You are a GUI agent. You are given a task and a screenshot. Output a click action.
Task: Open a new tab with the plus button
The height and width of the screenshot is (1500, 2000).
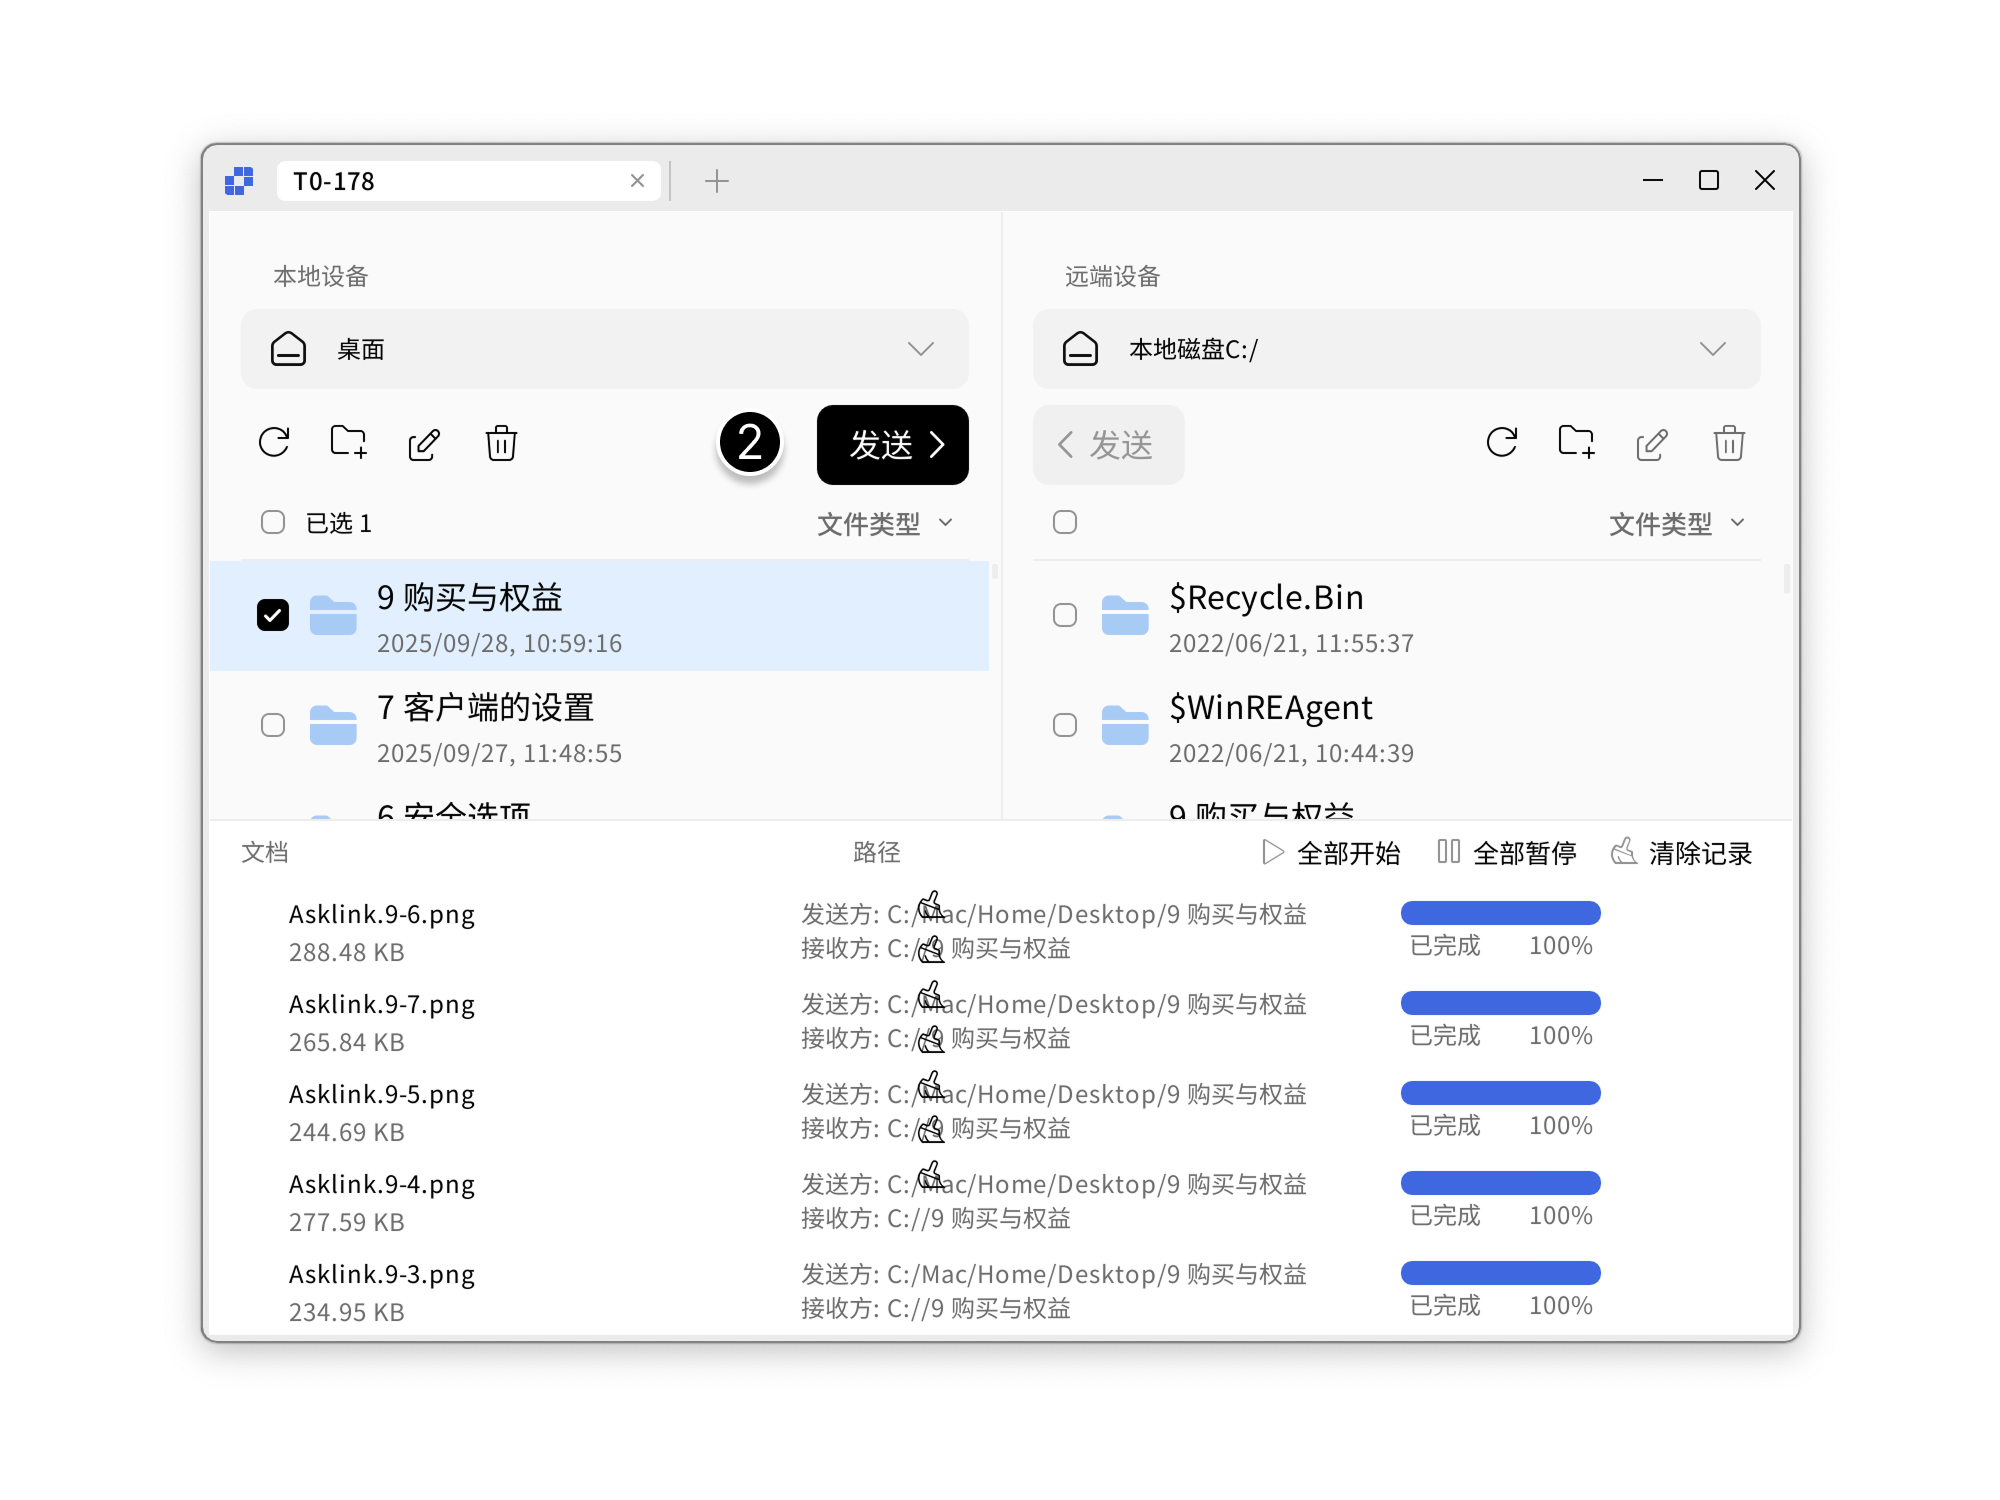point(716,181)
